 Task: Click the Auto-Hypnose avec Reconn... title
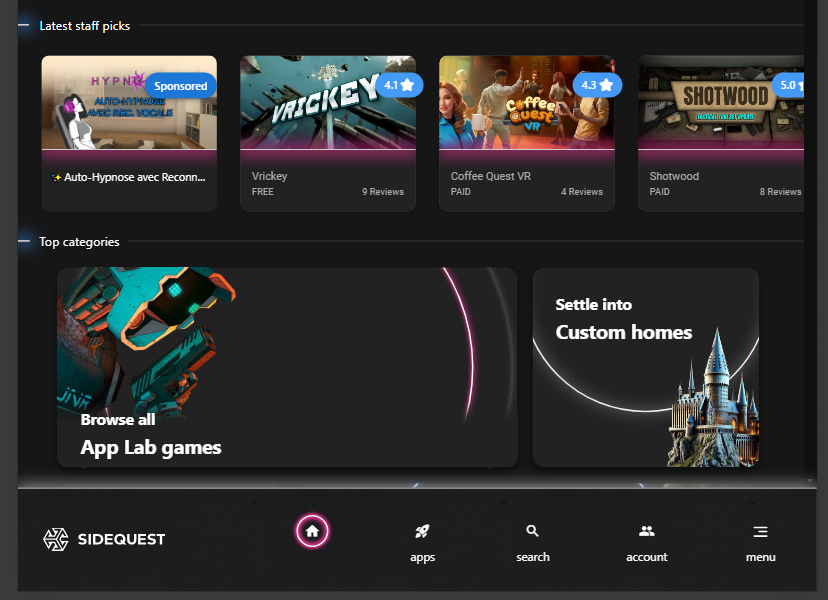pos(129,177)
